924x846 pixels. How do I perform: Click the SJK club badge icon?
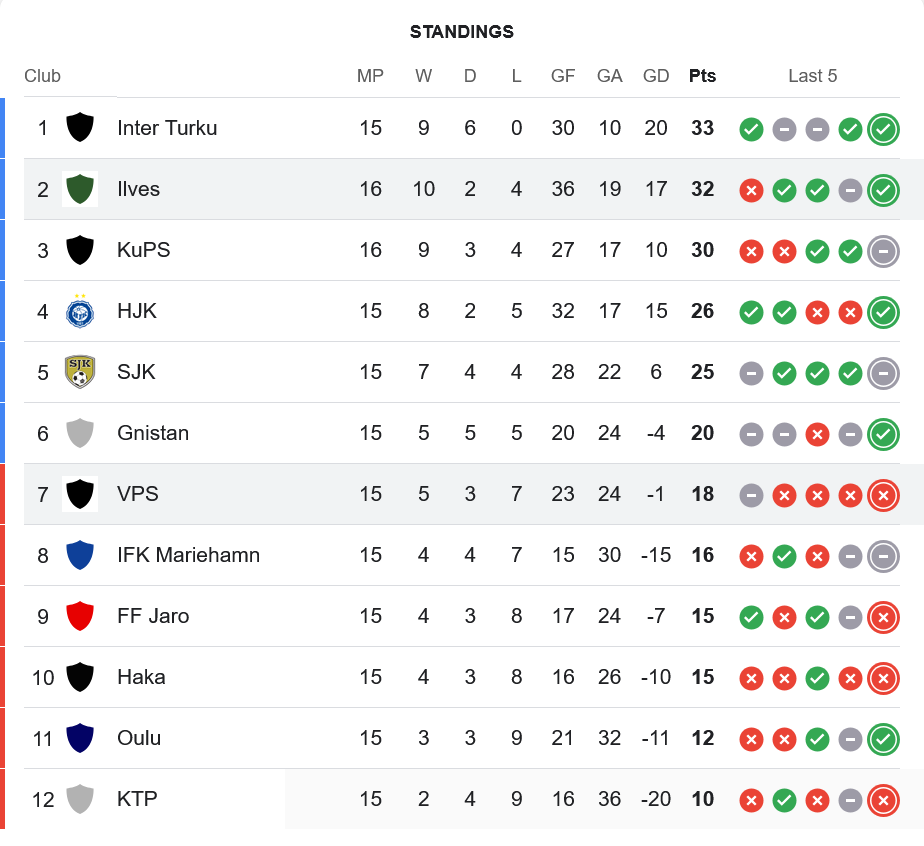click(80, 373)
